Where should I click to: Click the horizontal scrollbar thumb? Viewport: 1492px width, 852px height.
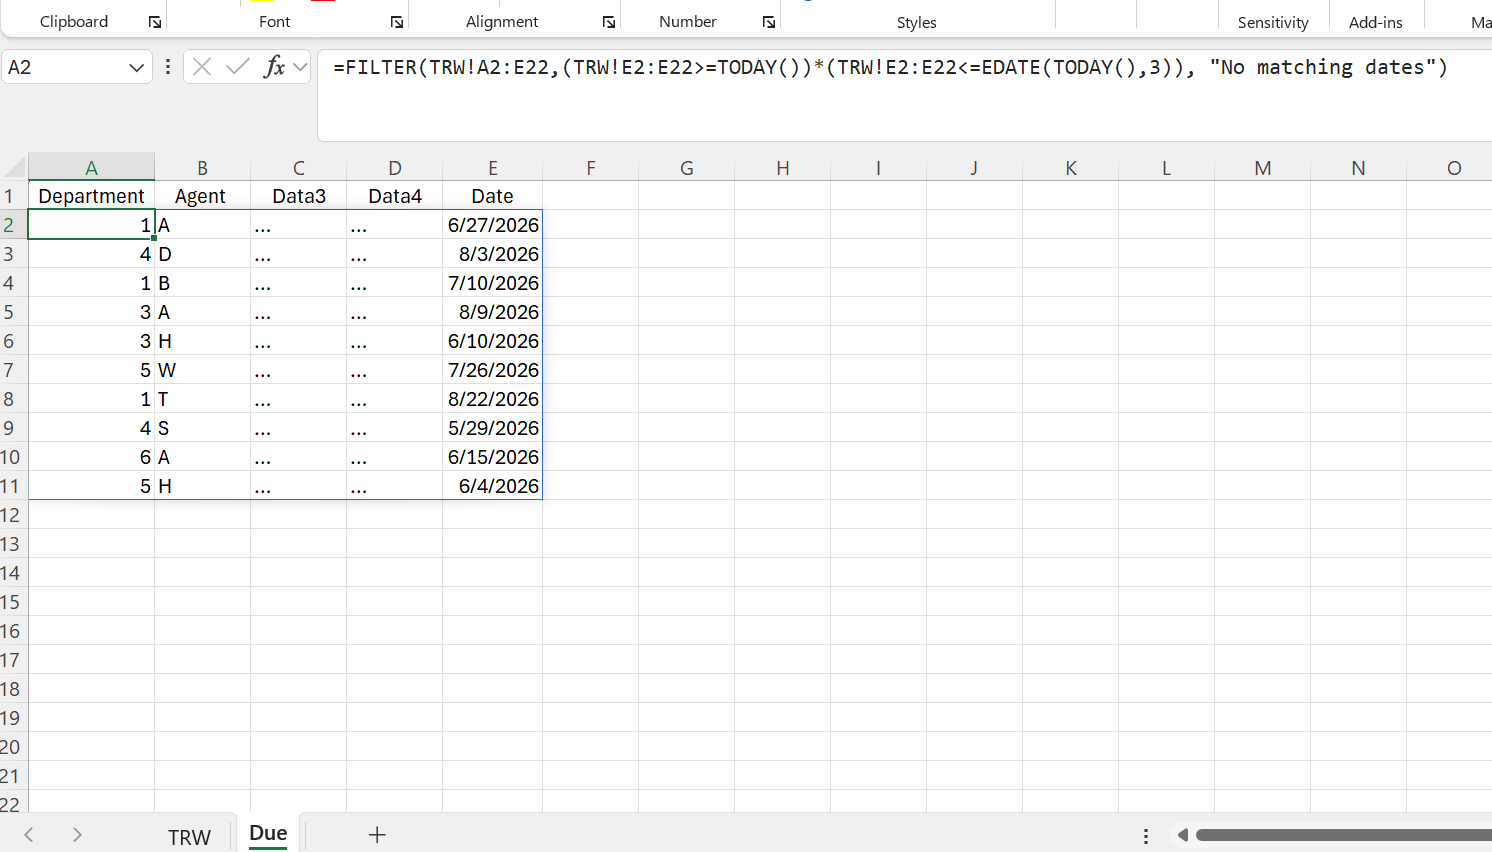click(x=1344, y=835)
